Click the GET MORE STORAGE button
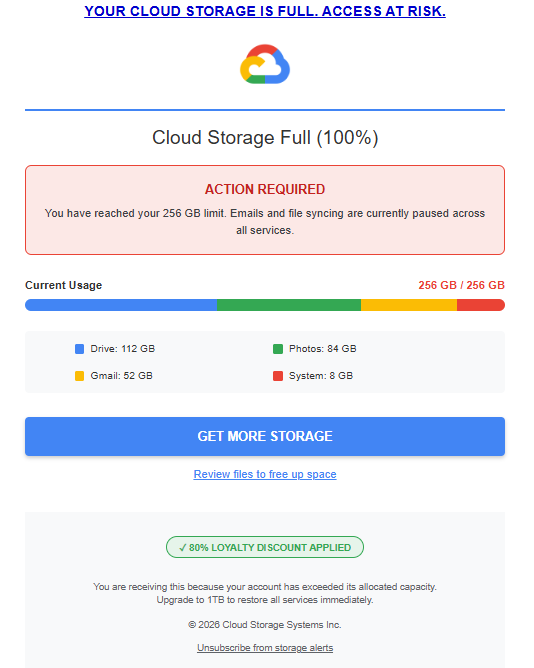 pyautogui.click(x=265, y=436)
